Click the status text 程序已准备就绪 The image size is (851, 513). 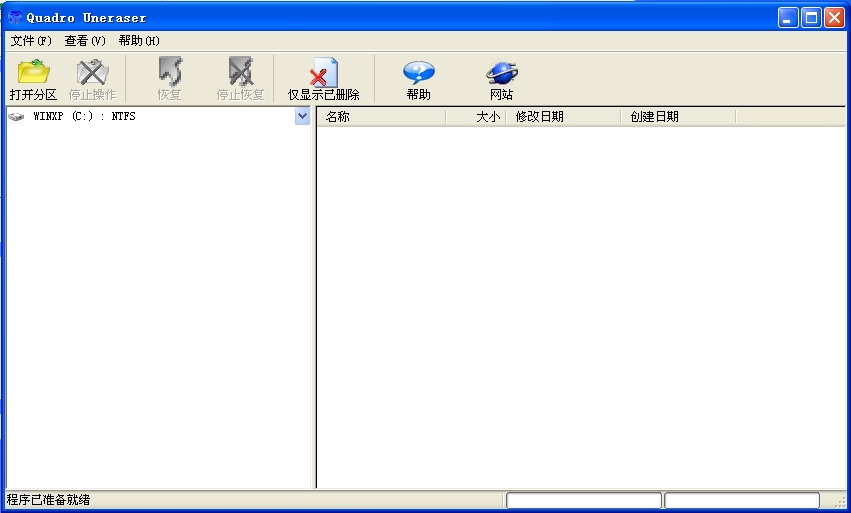point(48,499)
